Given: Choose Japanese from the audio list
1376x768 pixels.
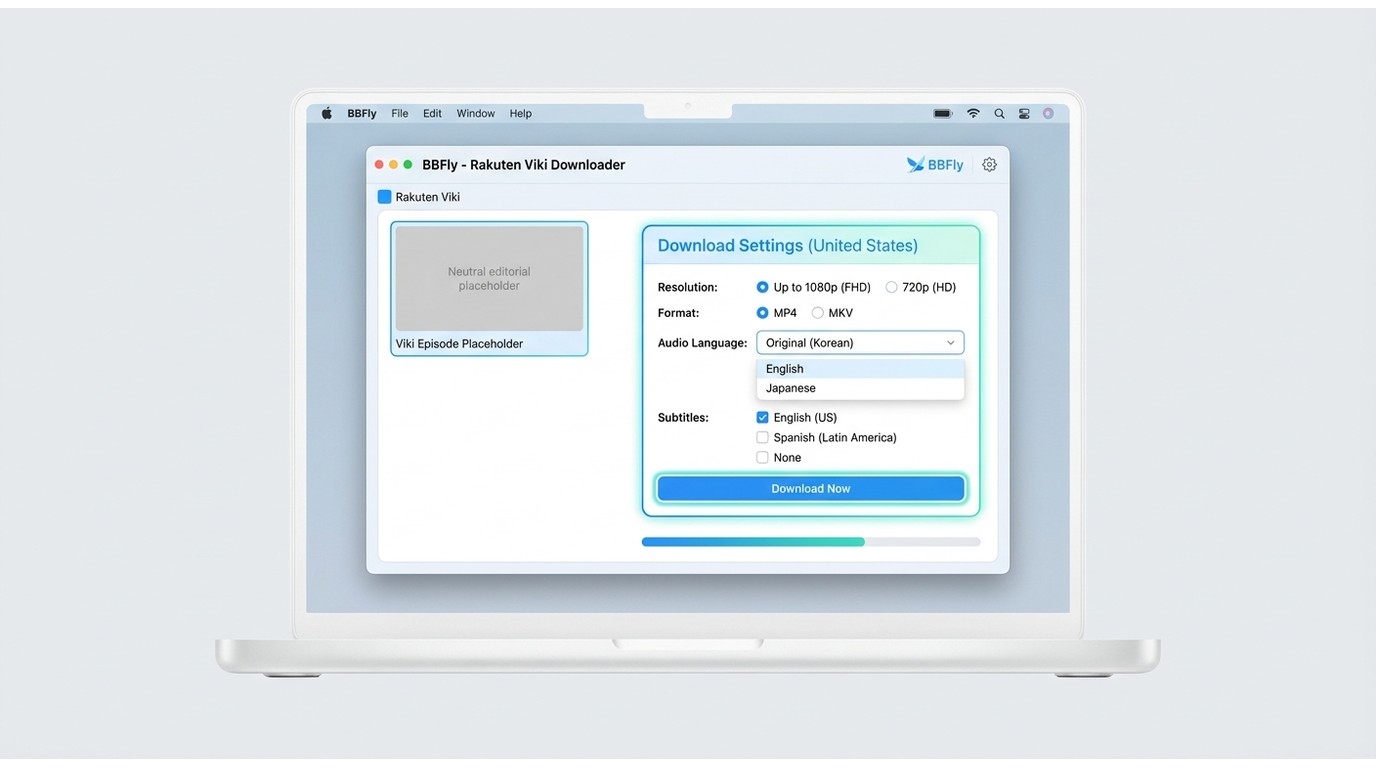Looking at the screenshot, I should point(860,388).
